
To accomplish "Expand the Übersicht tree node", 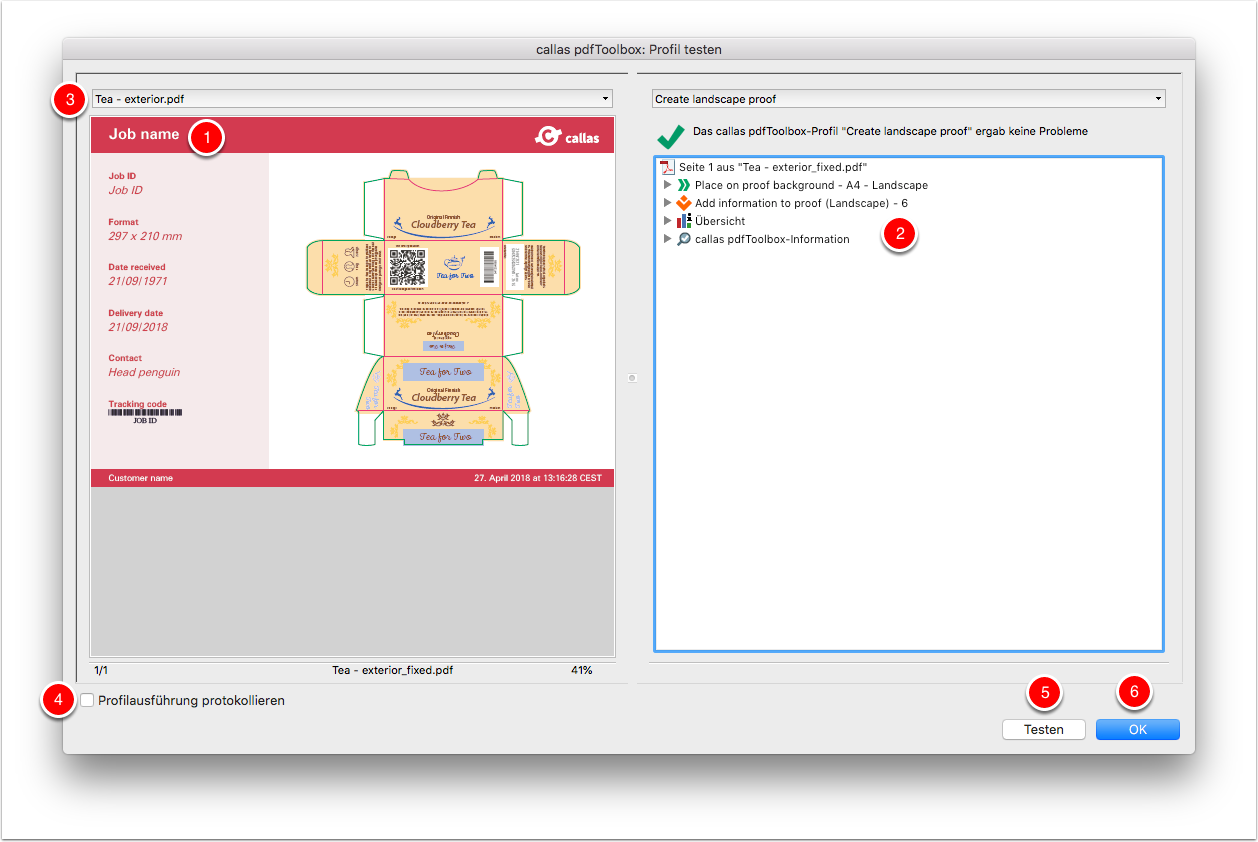I will [x=667, y=221].
